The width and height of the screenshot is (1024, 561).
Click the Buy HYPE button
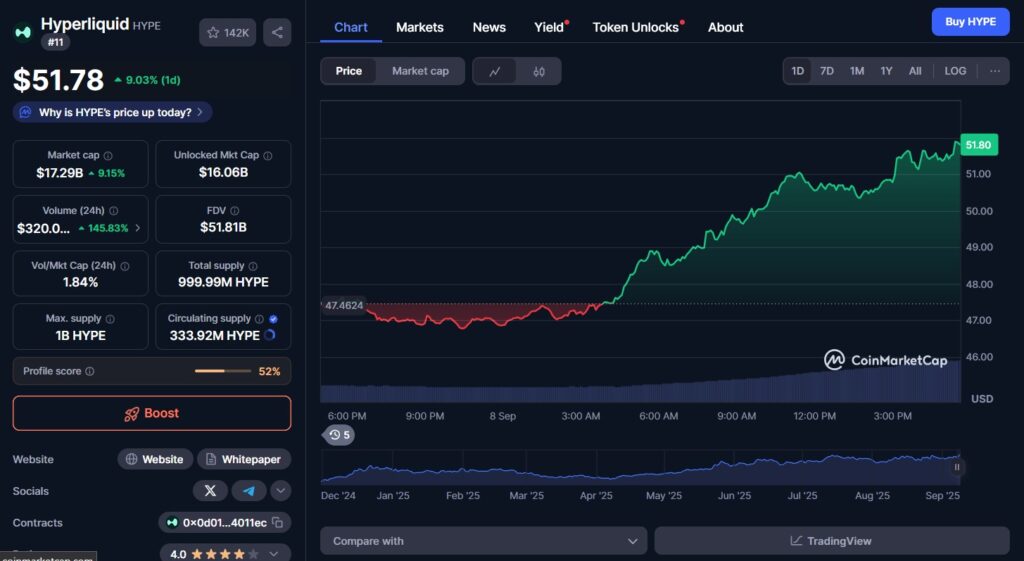point(970,22)
